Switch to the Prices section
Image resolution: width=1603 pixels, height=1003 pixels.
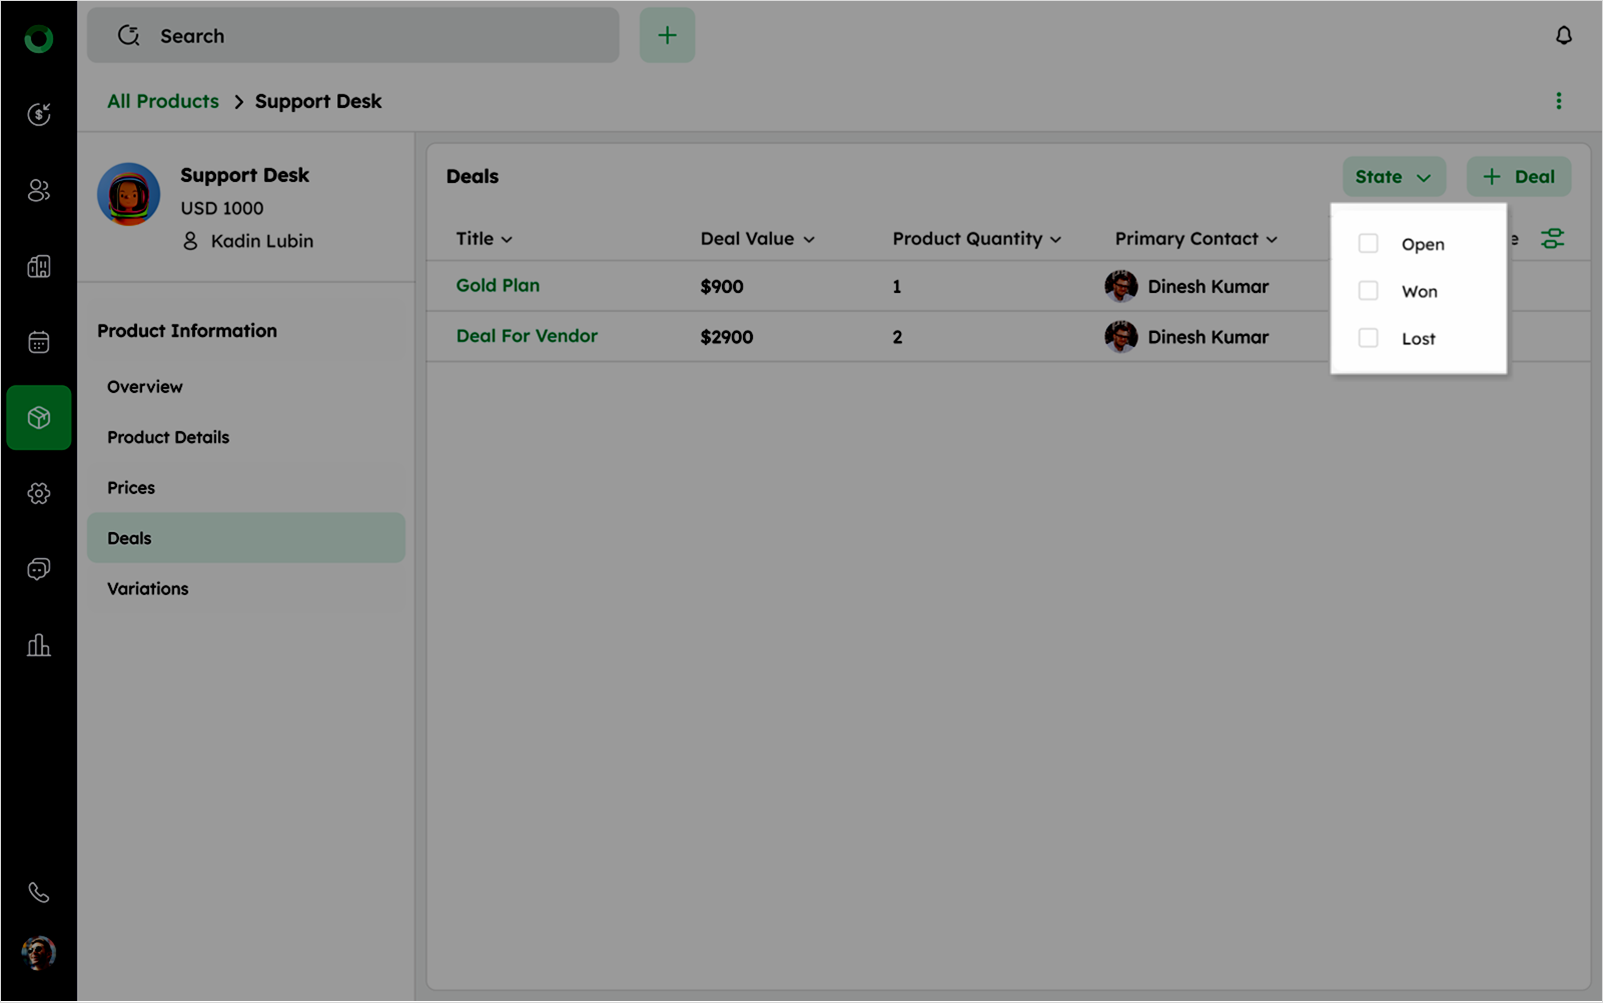pyautogui.click(x=131, y=488)
